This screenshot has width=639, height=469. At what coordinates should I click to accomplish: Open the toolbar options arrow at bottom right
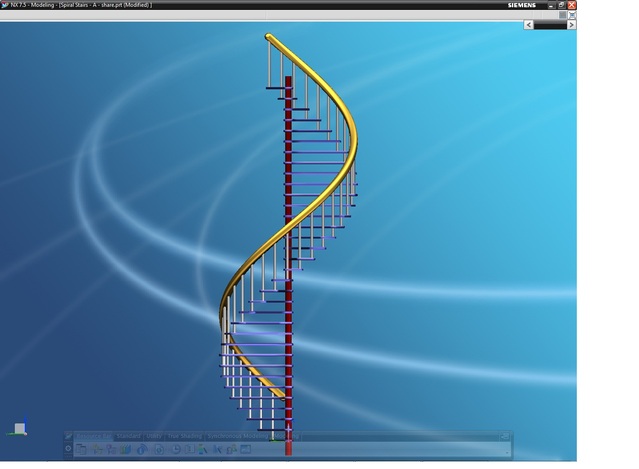tap(507, 452)
